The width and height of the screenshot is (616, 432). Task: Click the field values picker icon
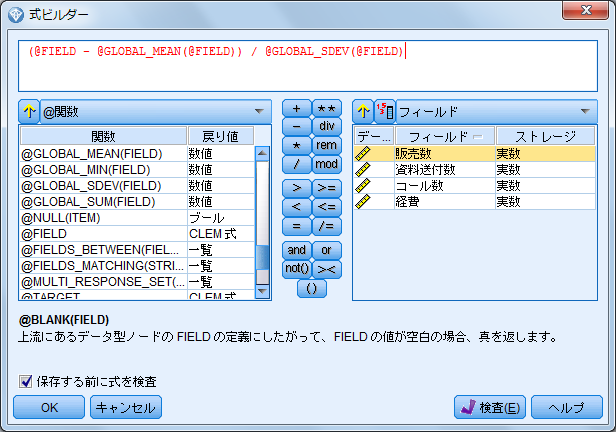pos(385,112)
